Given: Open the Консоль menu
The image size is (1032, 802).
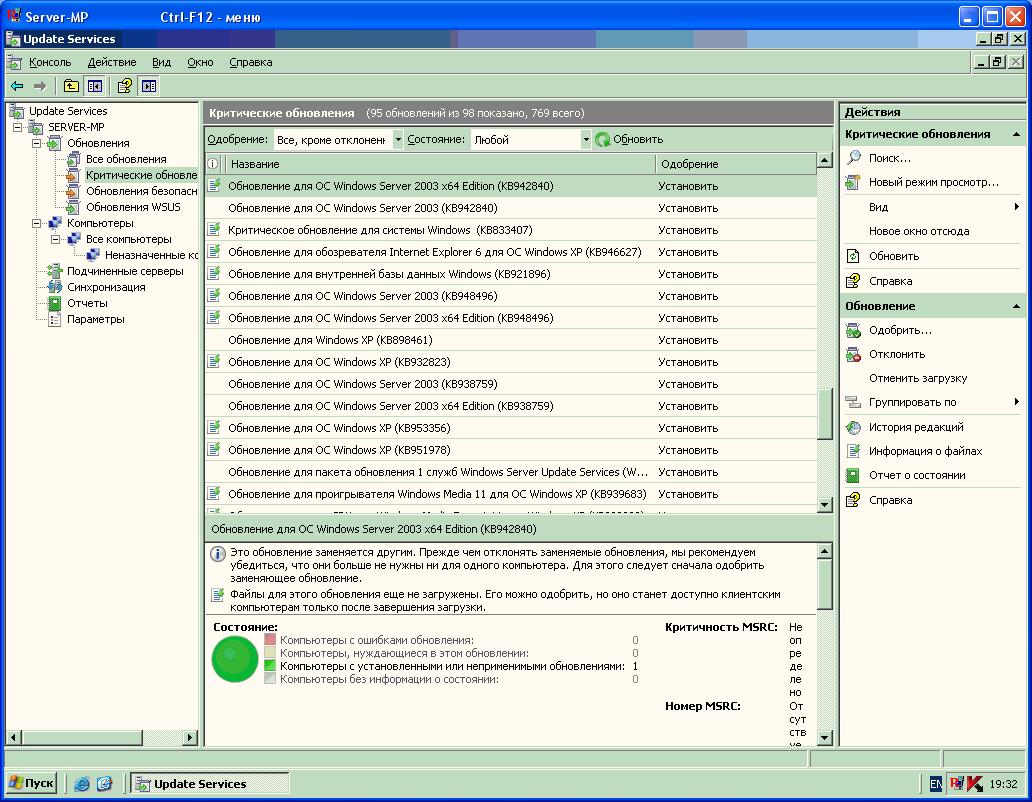Looking at the screenshot, I should tap(50, 62).
